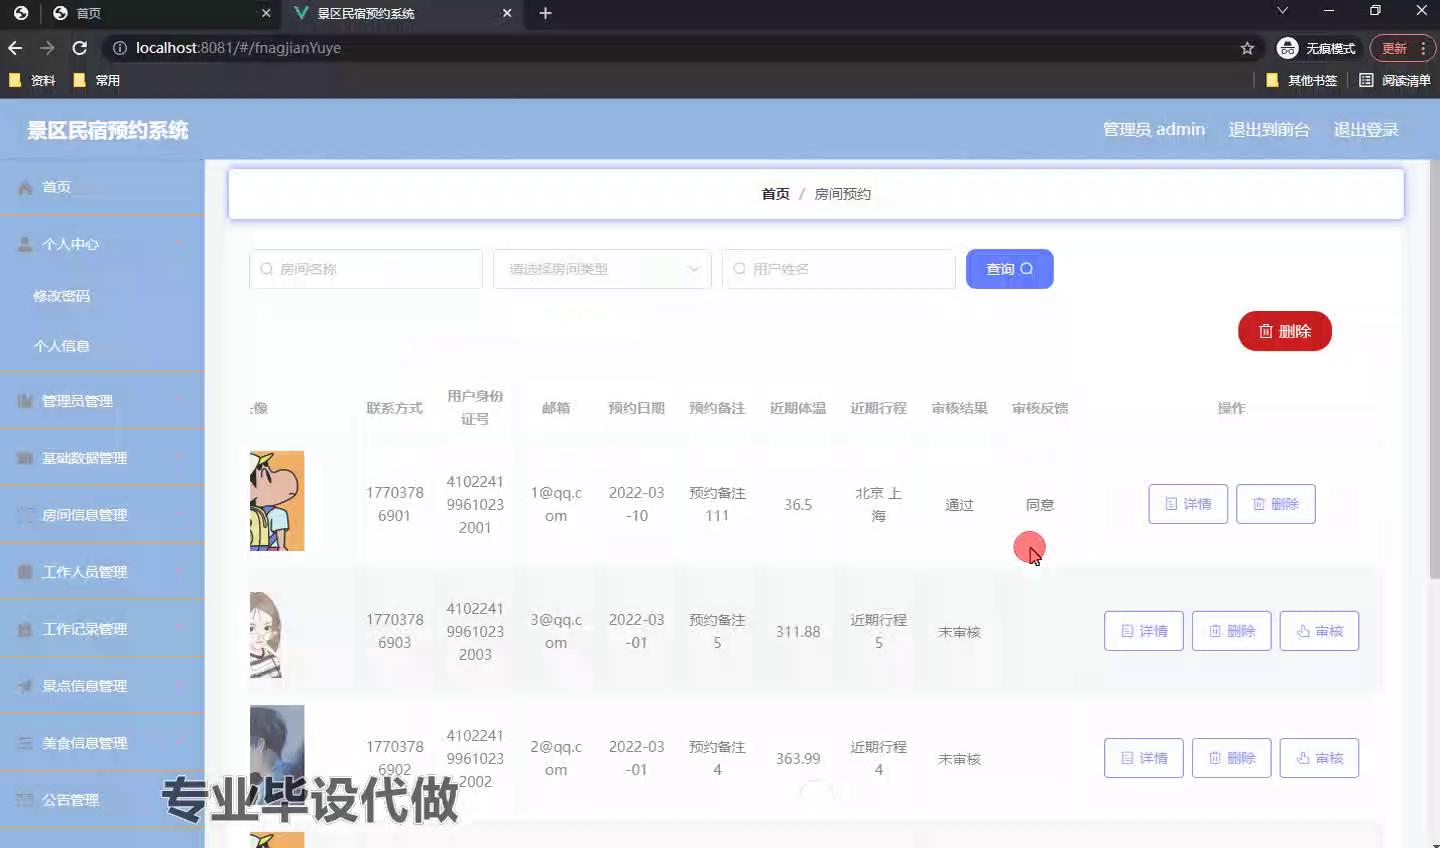Click the 工作人员管理 sidebar icon

tap(25, 572)
